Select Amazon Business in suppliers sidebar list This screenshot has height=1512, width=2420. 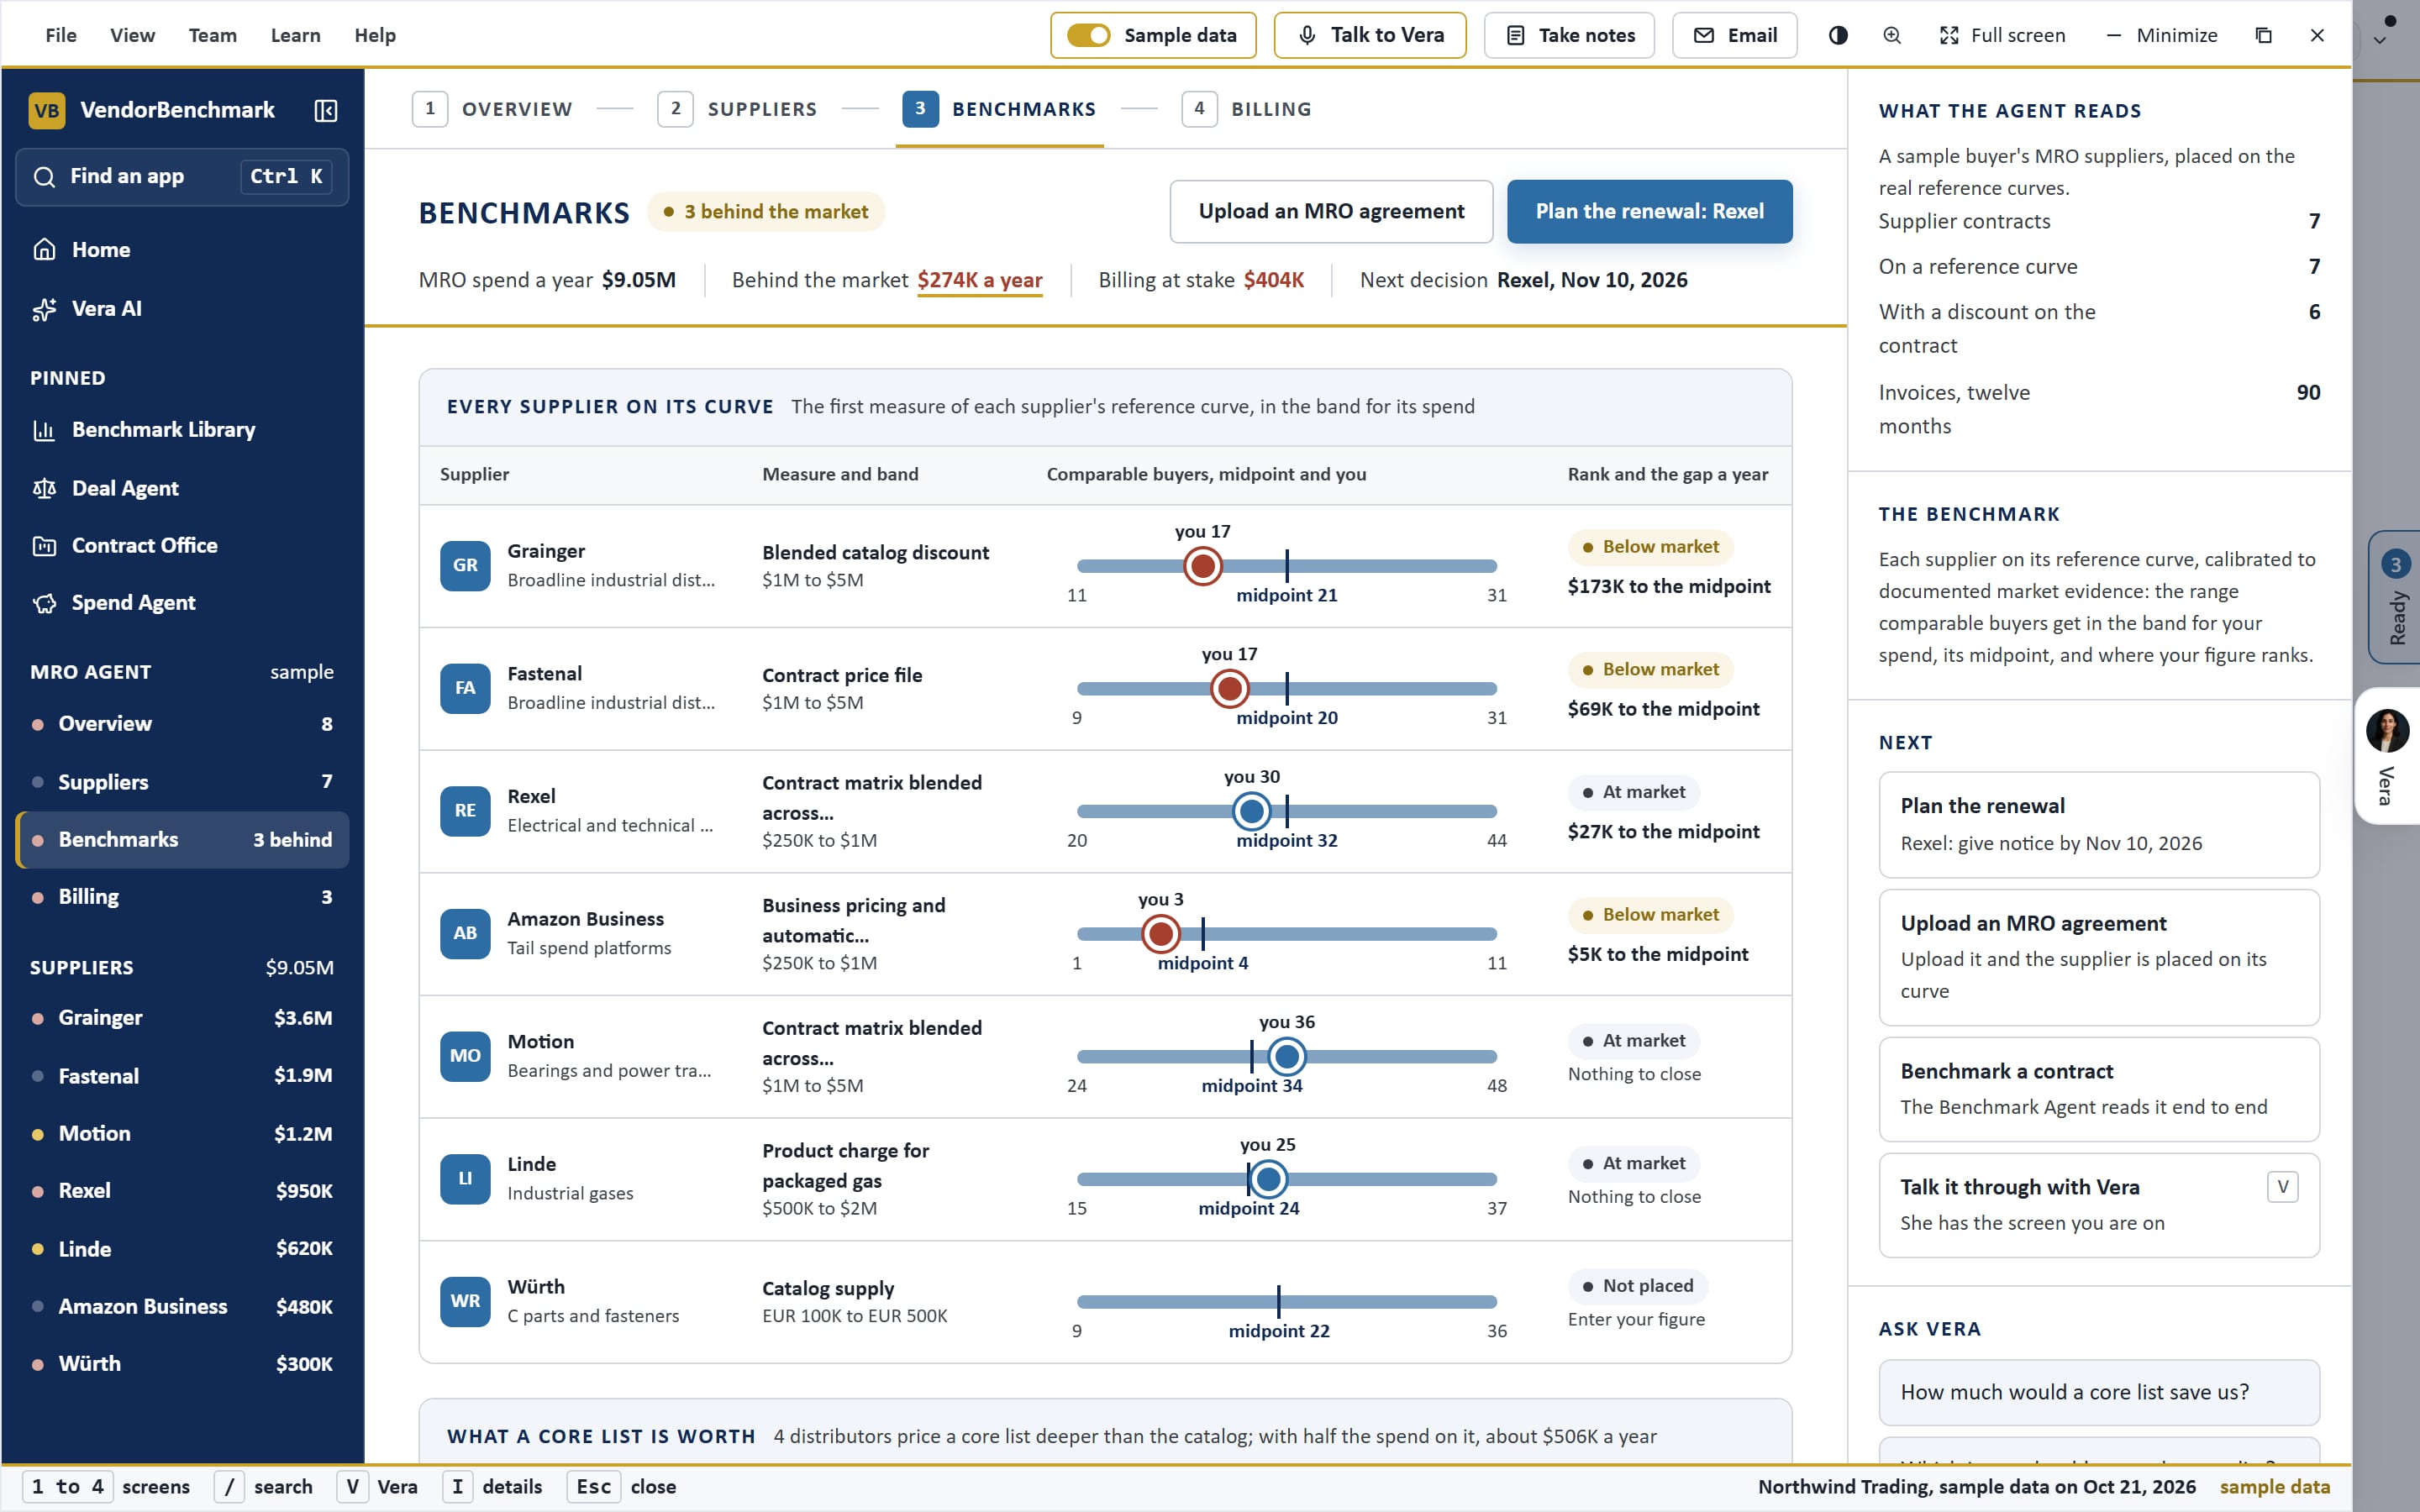coord(182,1306)
